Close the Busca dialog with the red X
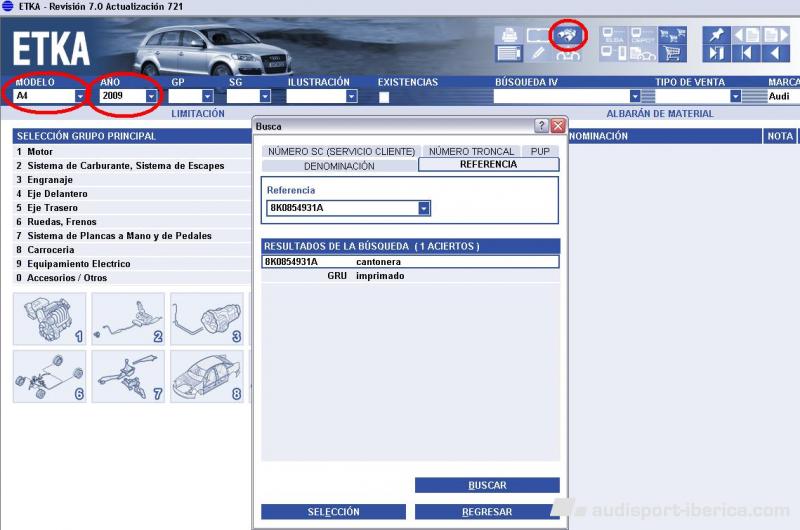This screenshot has width=800, height=530. pos(558,125)
